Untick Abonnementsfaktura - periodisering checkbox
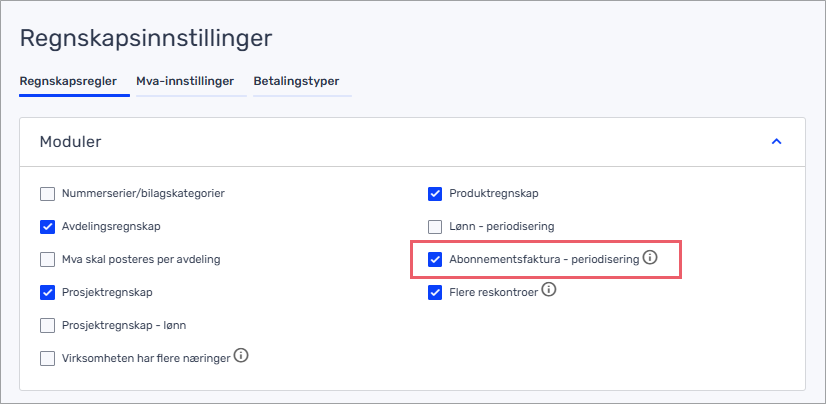This screenshot has height=404, width=826. click(435, 260)
